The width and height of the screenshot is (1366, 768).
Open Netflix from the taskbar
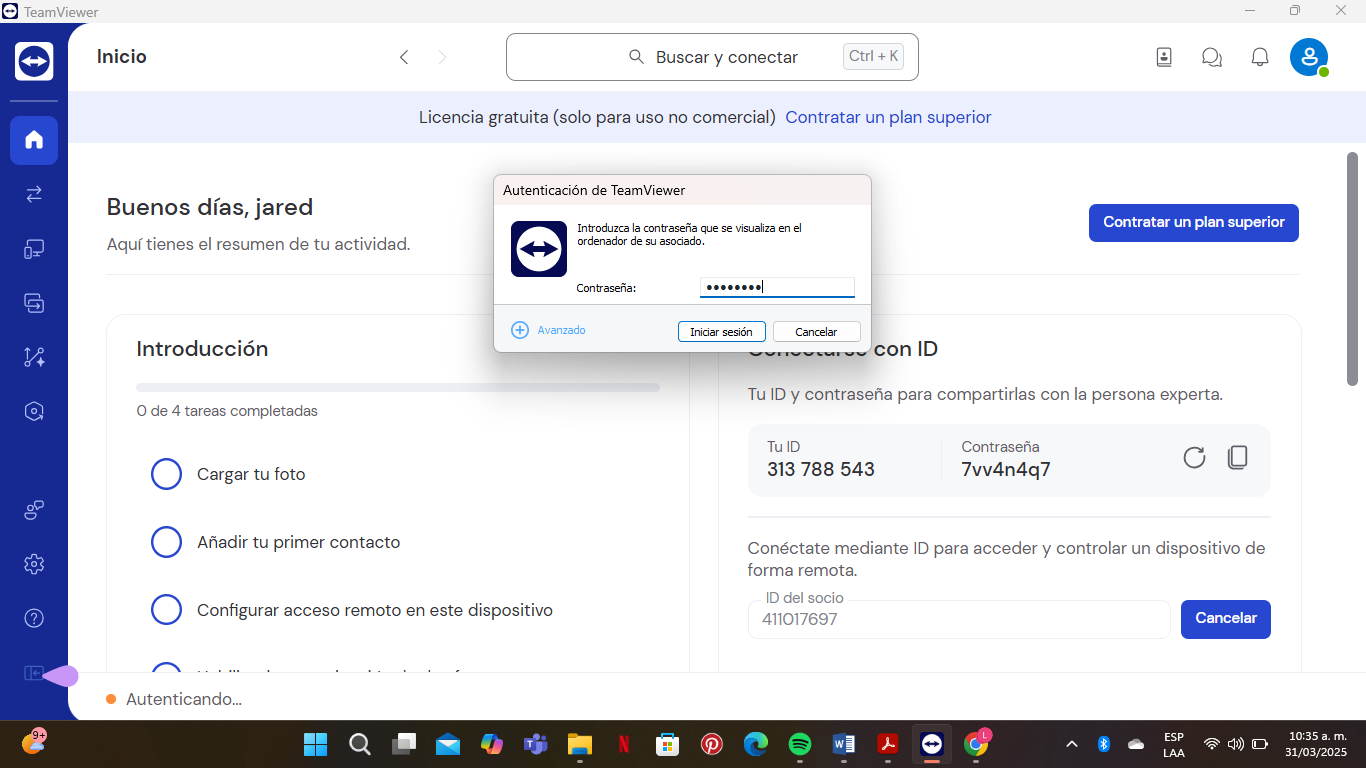(x=623, y=744)
